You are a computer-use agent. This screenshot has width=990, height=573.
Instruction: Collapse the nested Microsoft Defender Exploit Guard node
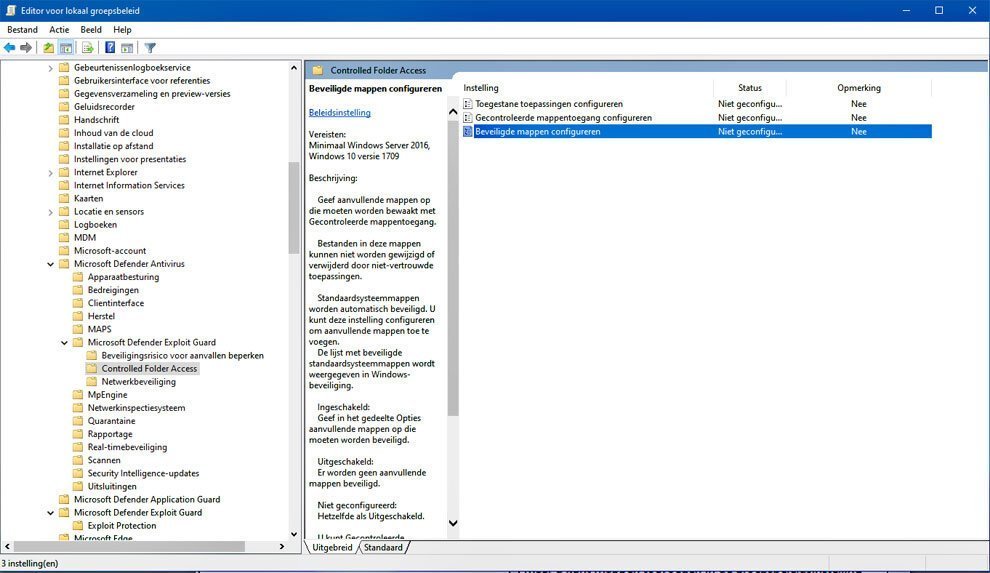point(64,343)
